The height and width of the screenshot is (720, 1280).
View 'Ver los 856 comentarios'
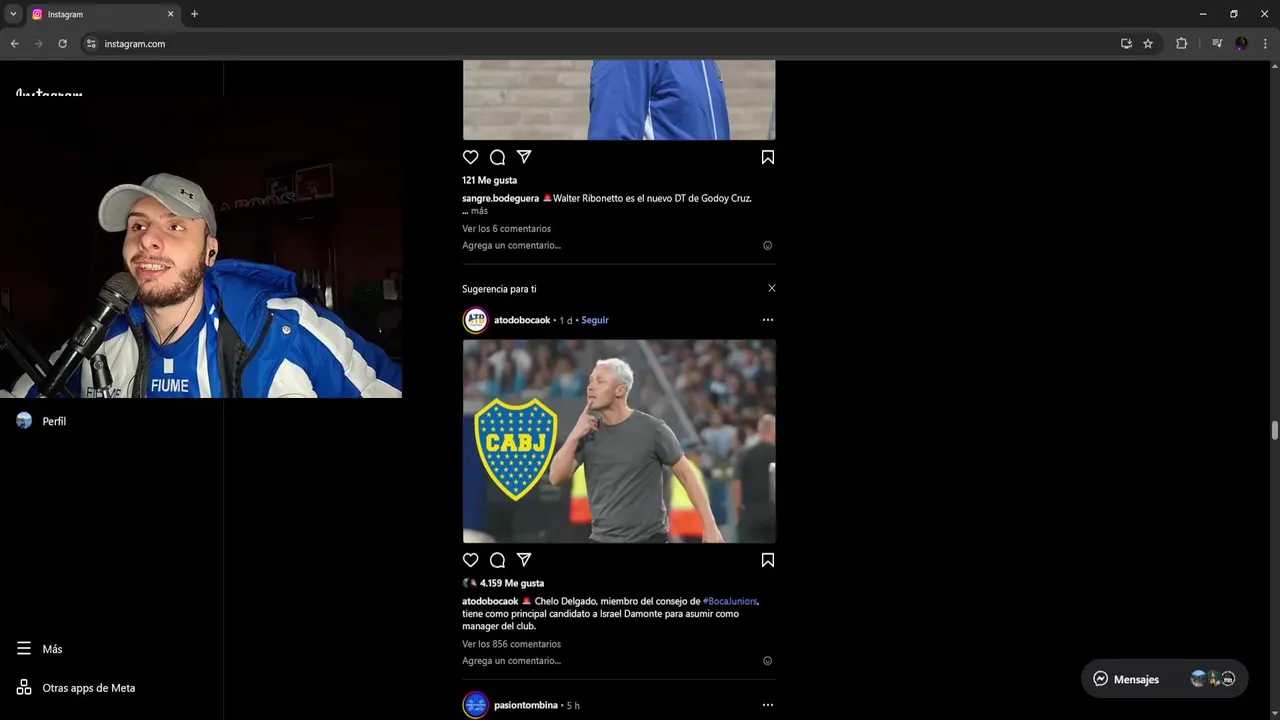point(511,644)
